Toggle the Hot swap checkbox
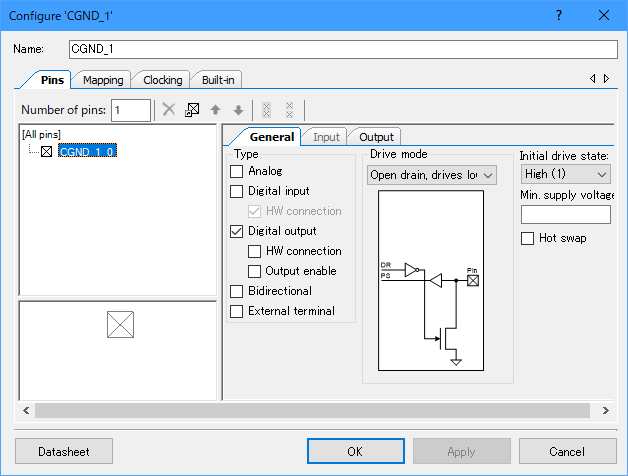The width and height of the screenshot is (628, 476). coord(528,238)
